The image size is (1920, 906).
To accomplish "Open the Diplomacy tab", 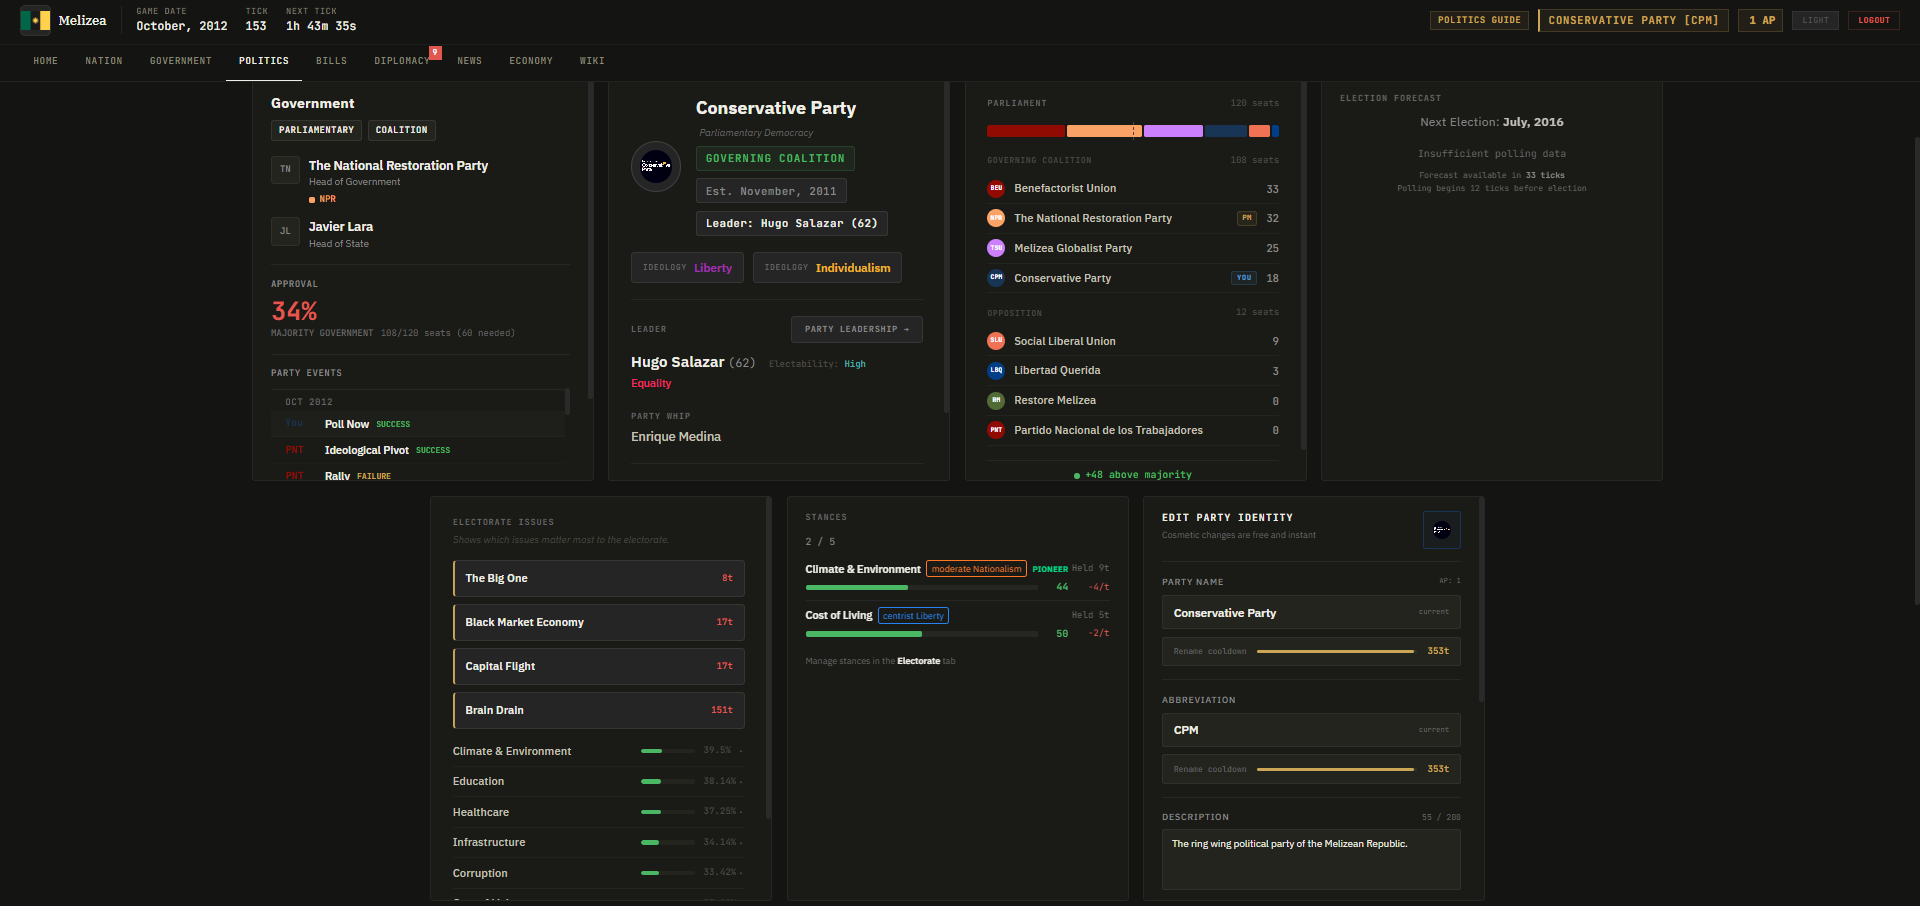I will (x=401, y=61).
